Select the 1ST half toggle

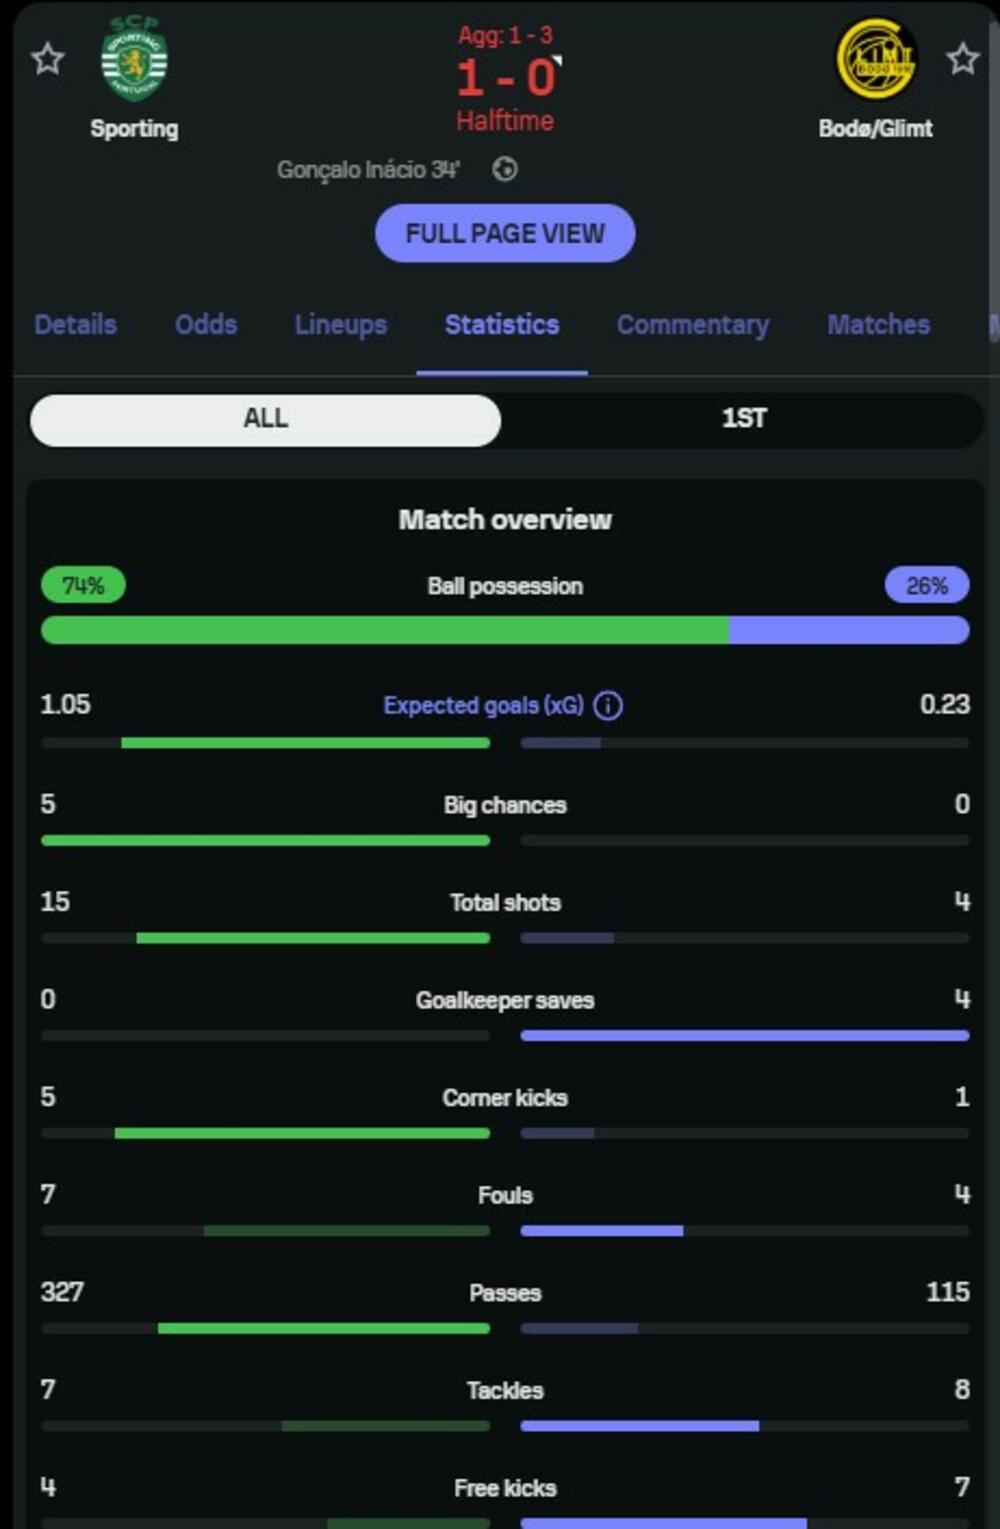coord(744,419)
